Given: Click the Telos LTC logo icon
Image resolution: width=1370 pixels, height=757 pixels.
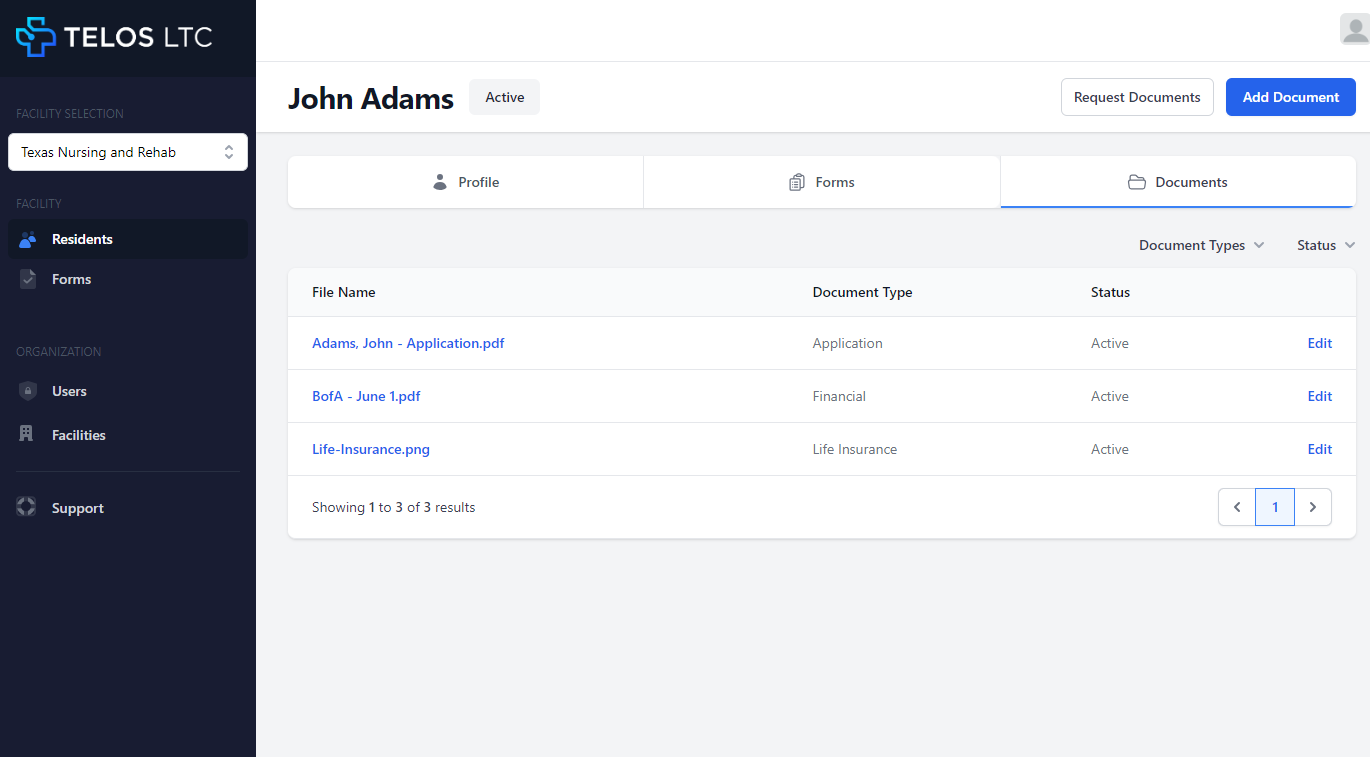Looking at the screenshot, I should (36, 37).
